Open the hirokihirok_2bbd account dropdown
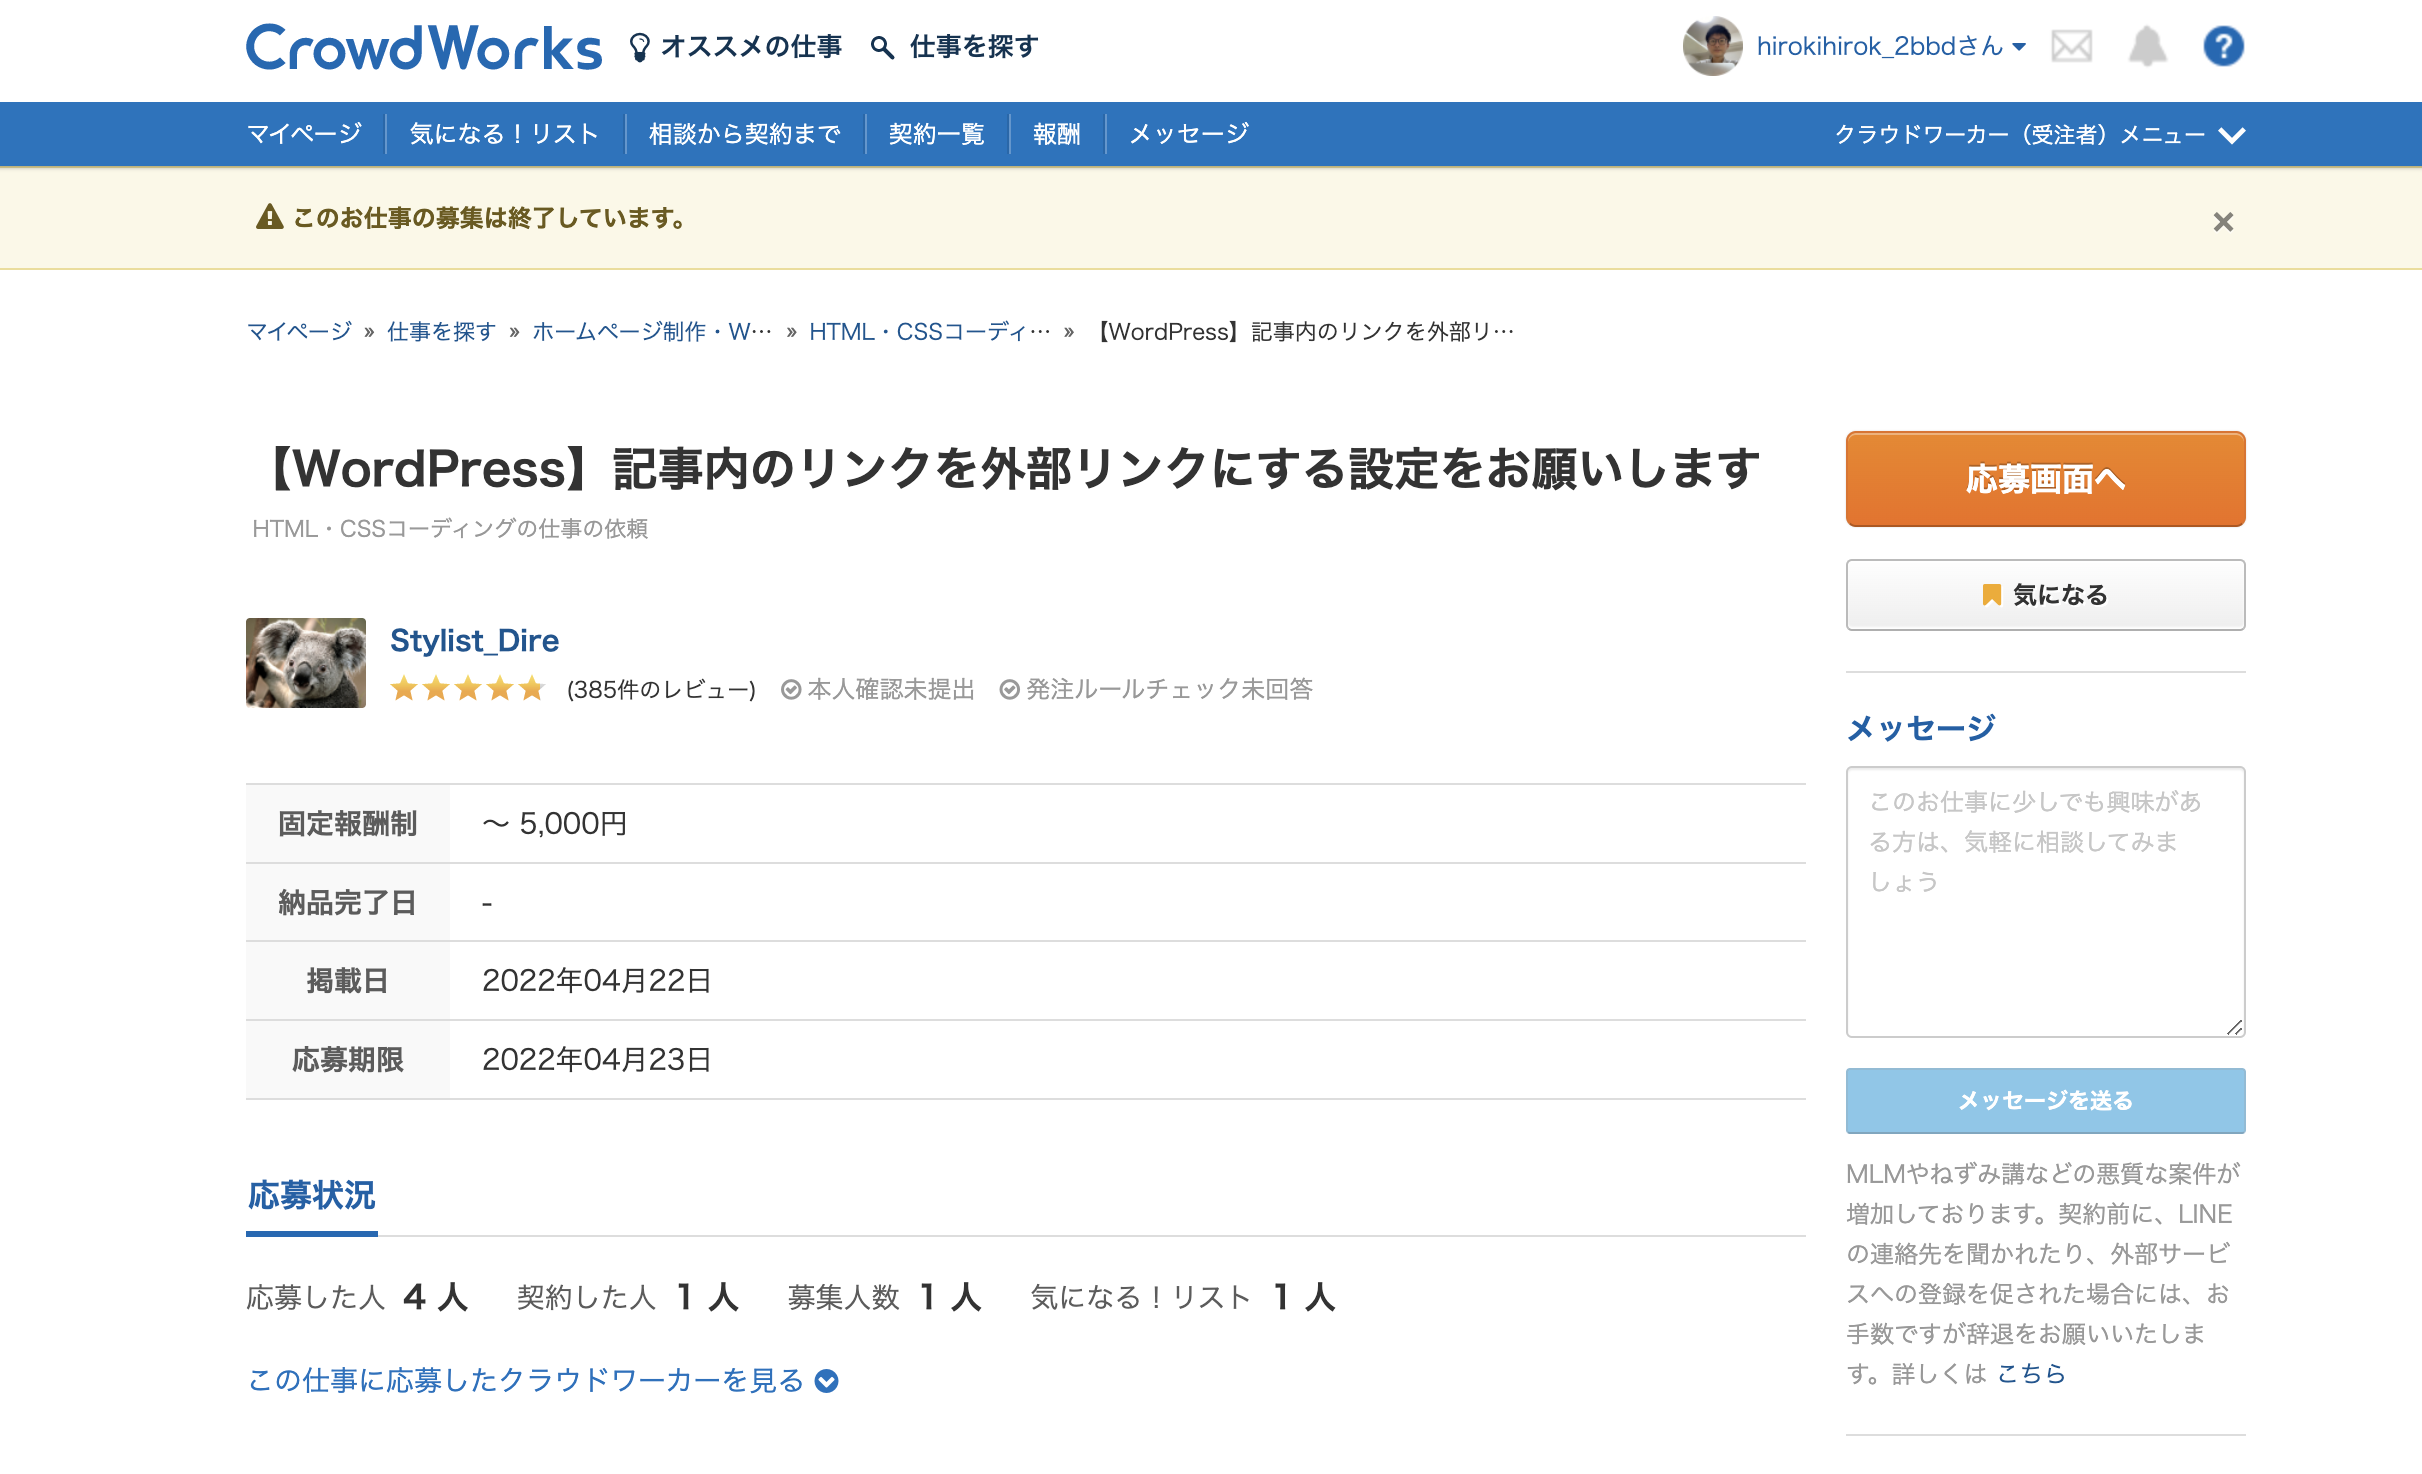This screenshot has height=1474, width=2422. click(1891, 46)
